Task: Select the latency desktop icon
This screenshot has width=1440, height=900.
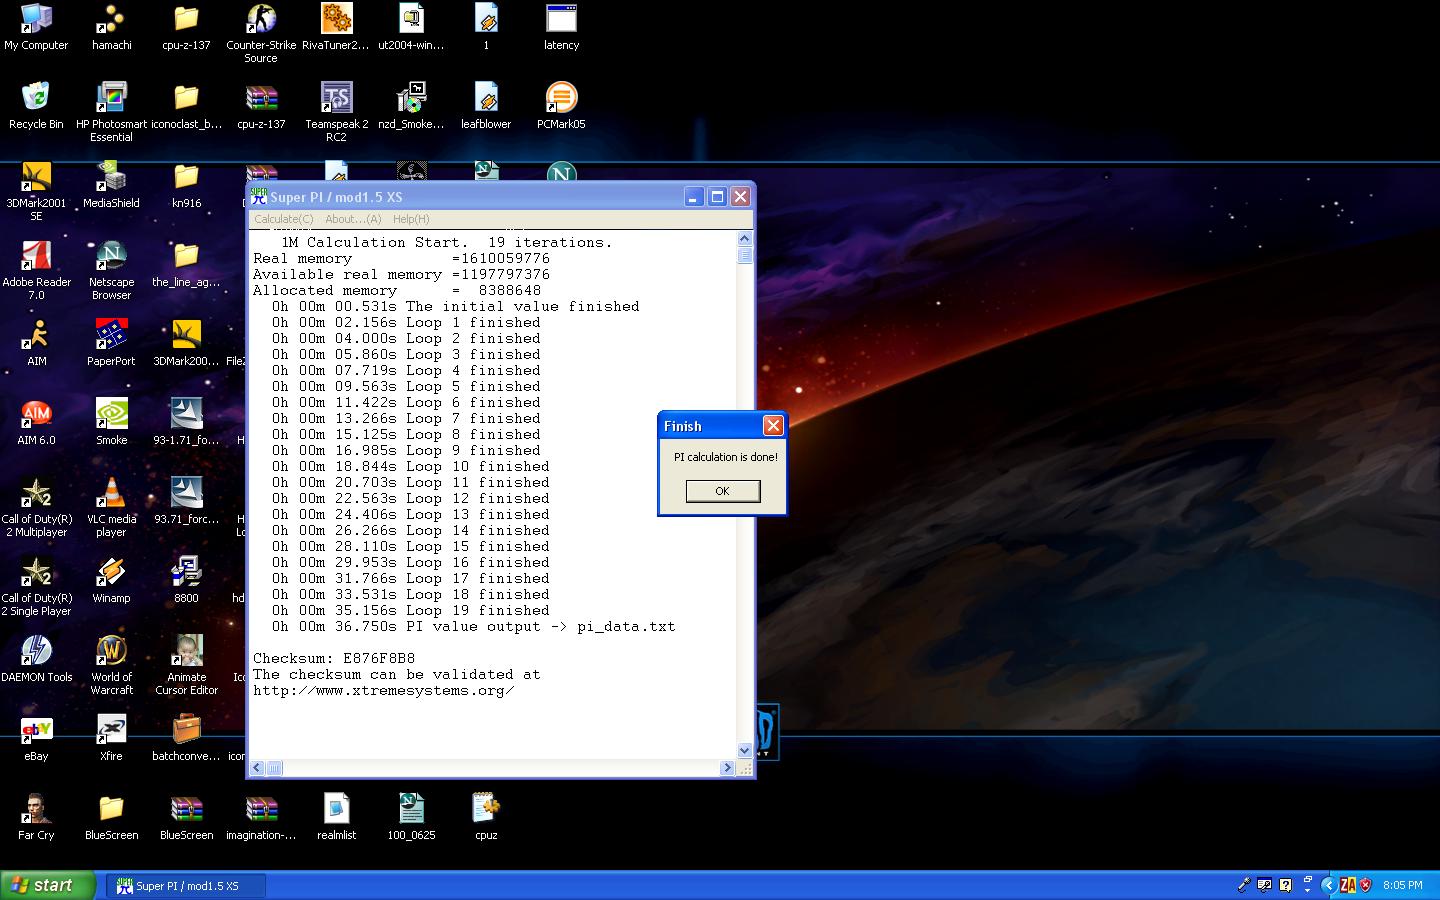Action: click(x=561, y=27)
